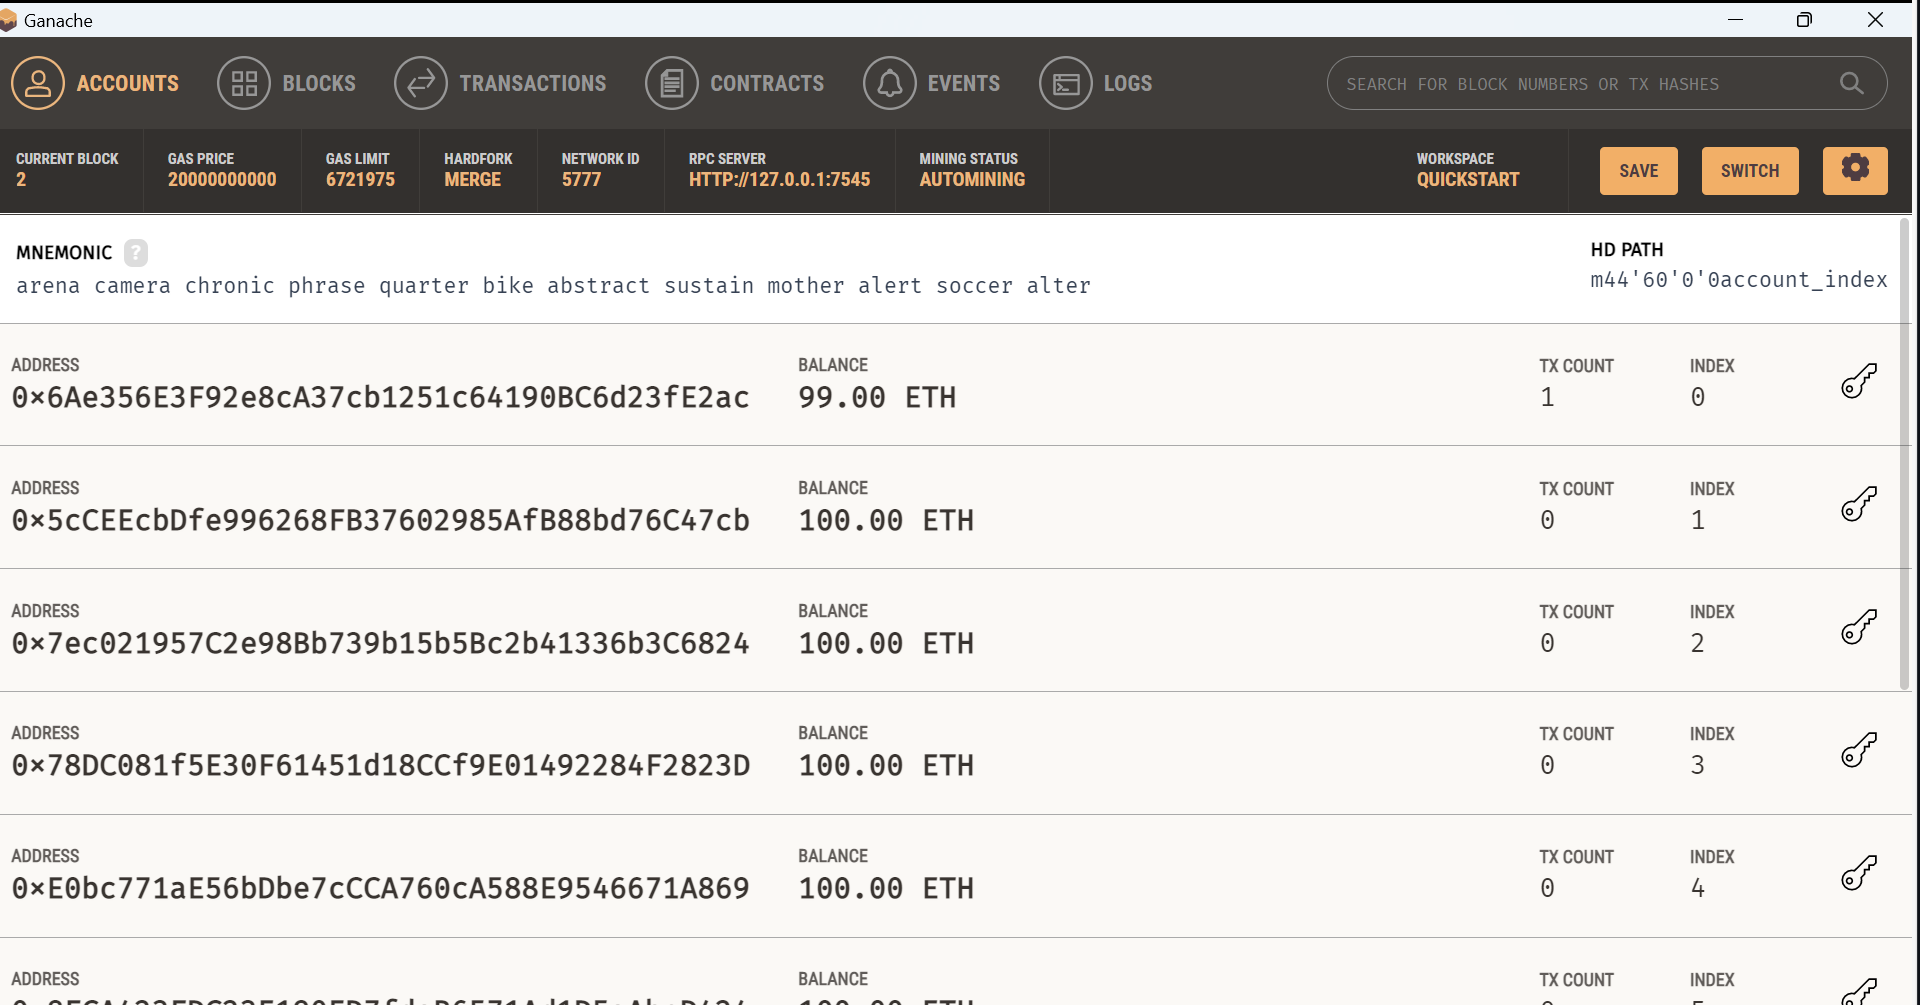Open settings with the gear icon
This screenshot has width=1920, height=1005.
coord(1855,171)
